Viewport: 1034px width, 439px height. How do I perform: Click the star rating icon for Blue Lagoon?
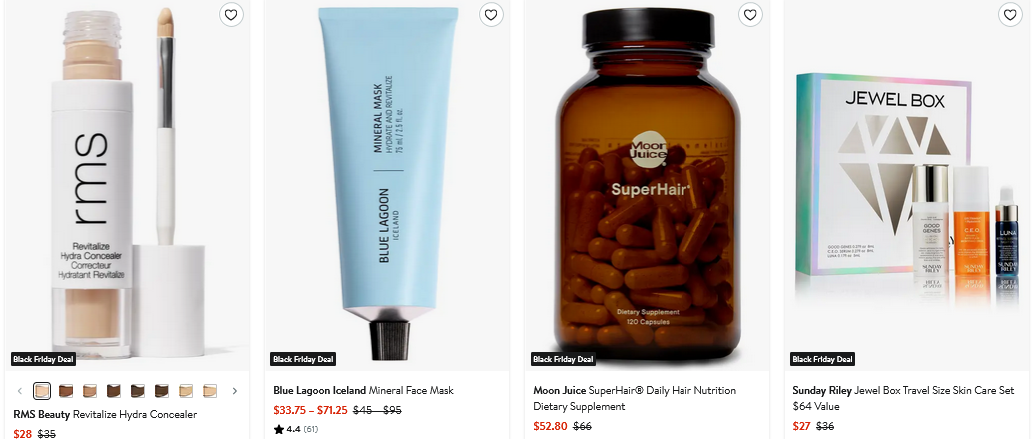[x=279, y=429]
